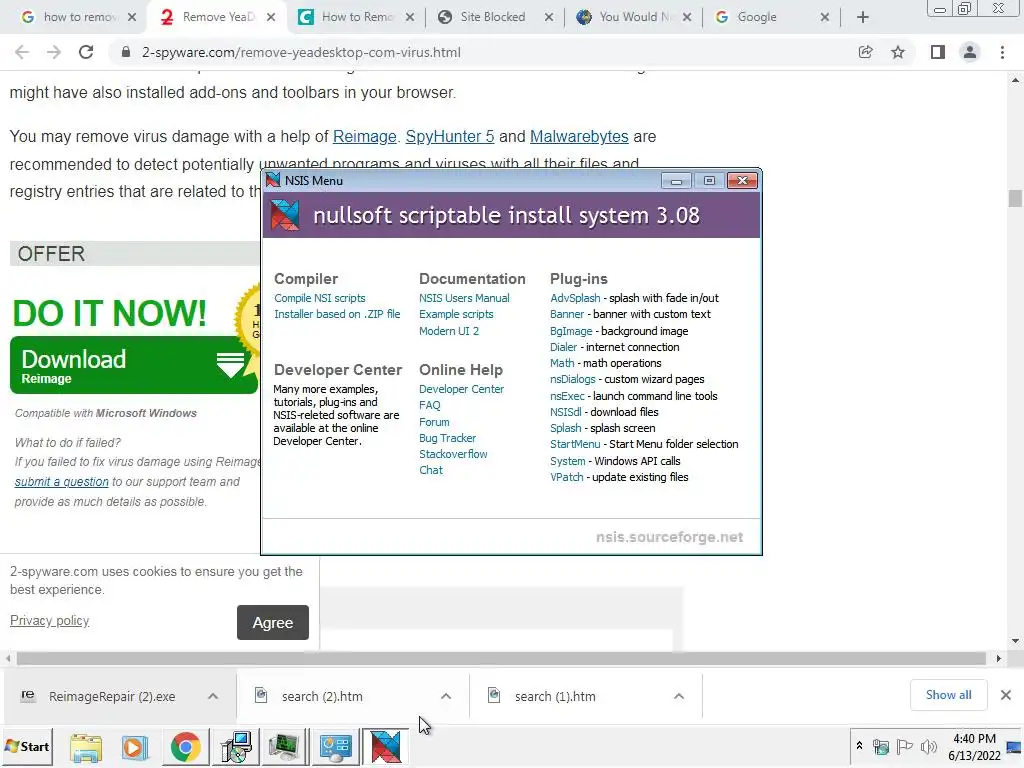Click the green monitor taskbar icon
This screenshot has width=1024, height=768.
click(x=285, y=747)
